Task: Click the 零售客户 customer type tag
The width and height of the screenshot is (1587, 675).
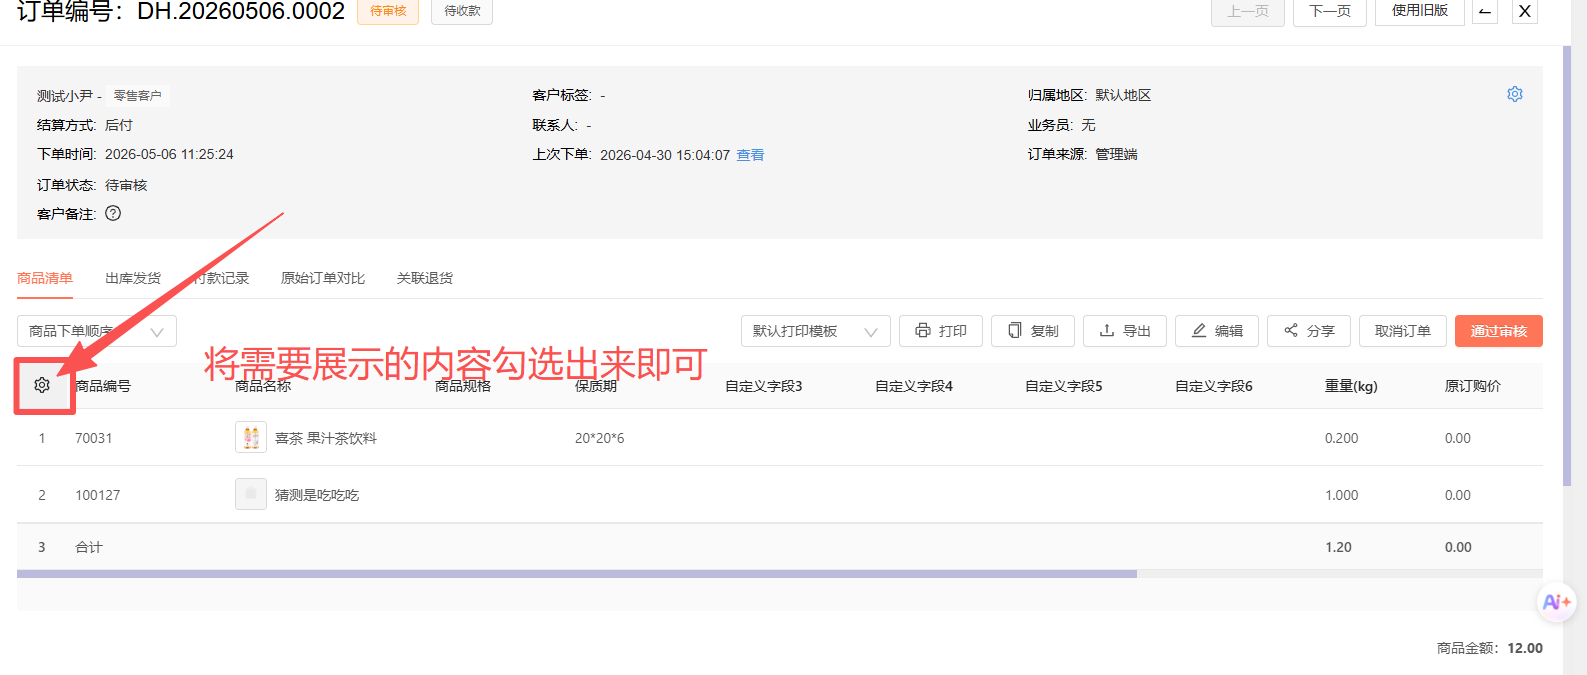Action: [x=137, y=96]
